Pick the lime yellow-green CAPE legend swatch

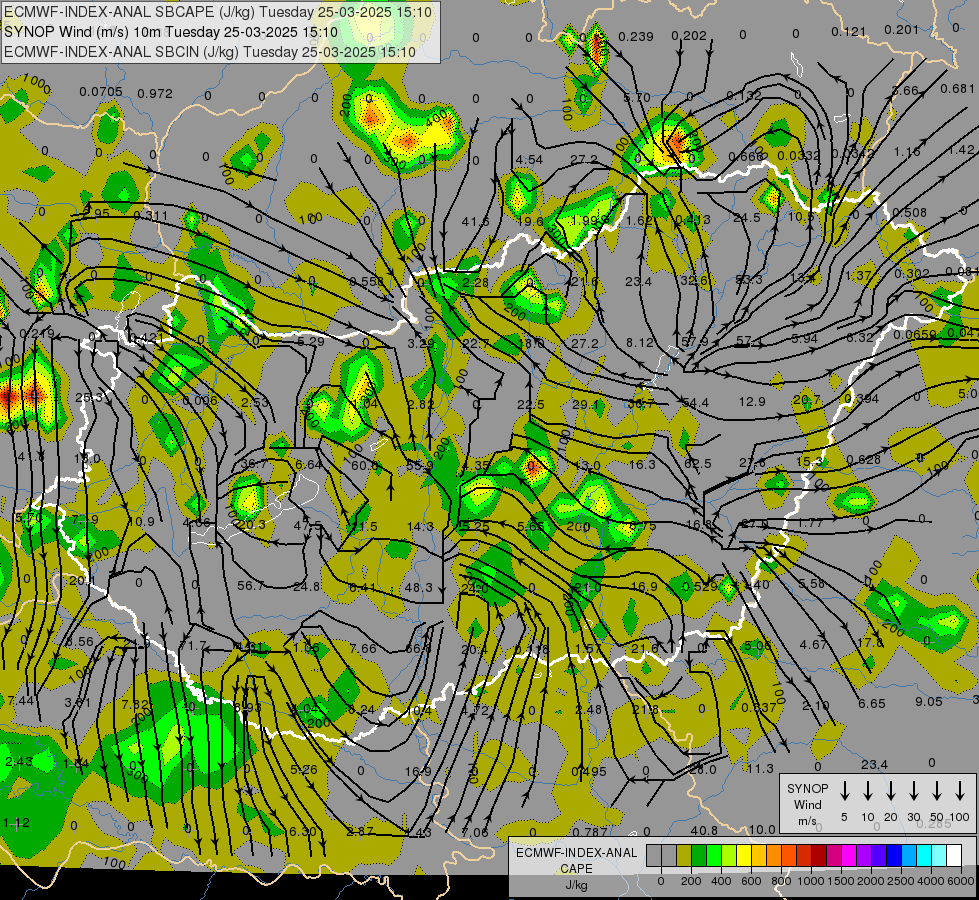pyautogui.click(x=729, y=855)
